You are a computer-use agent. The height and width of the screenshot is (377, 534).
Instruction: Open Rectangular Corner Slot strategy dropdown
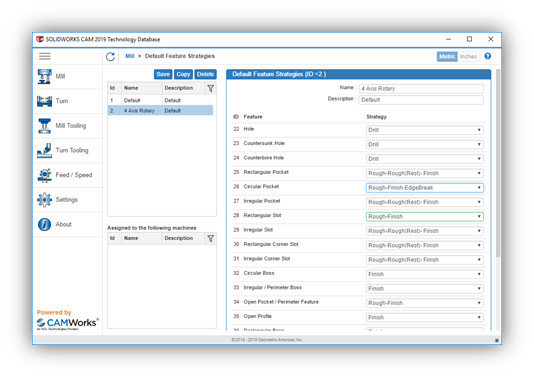coord(425,246)
